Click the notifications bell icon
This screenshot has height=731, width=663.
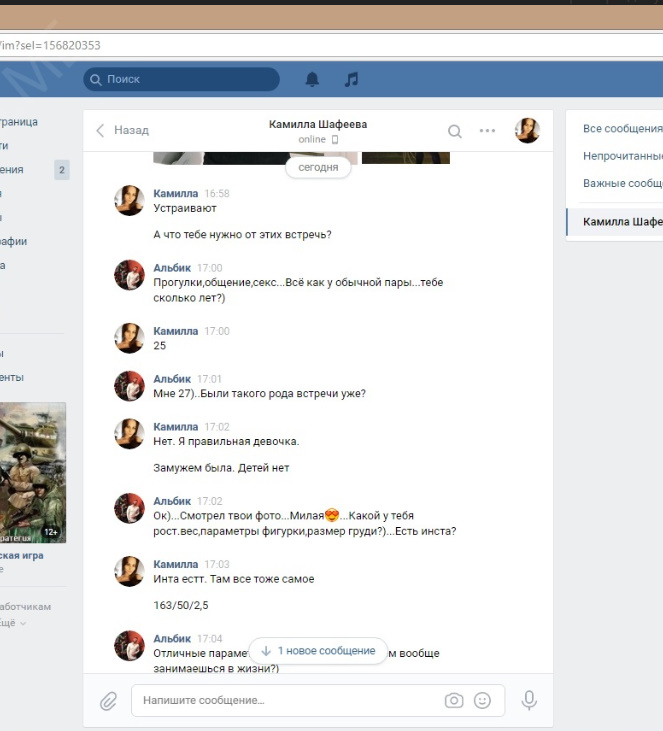312,79
